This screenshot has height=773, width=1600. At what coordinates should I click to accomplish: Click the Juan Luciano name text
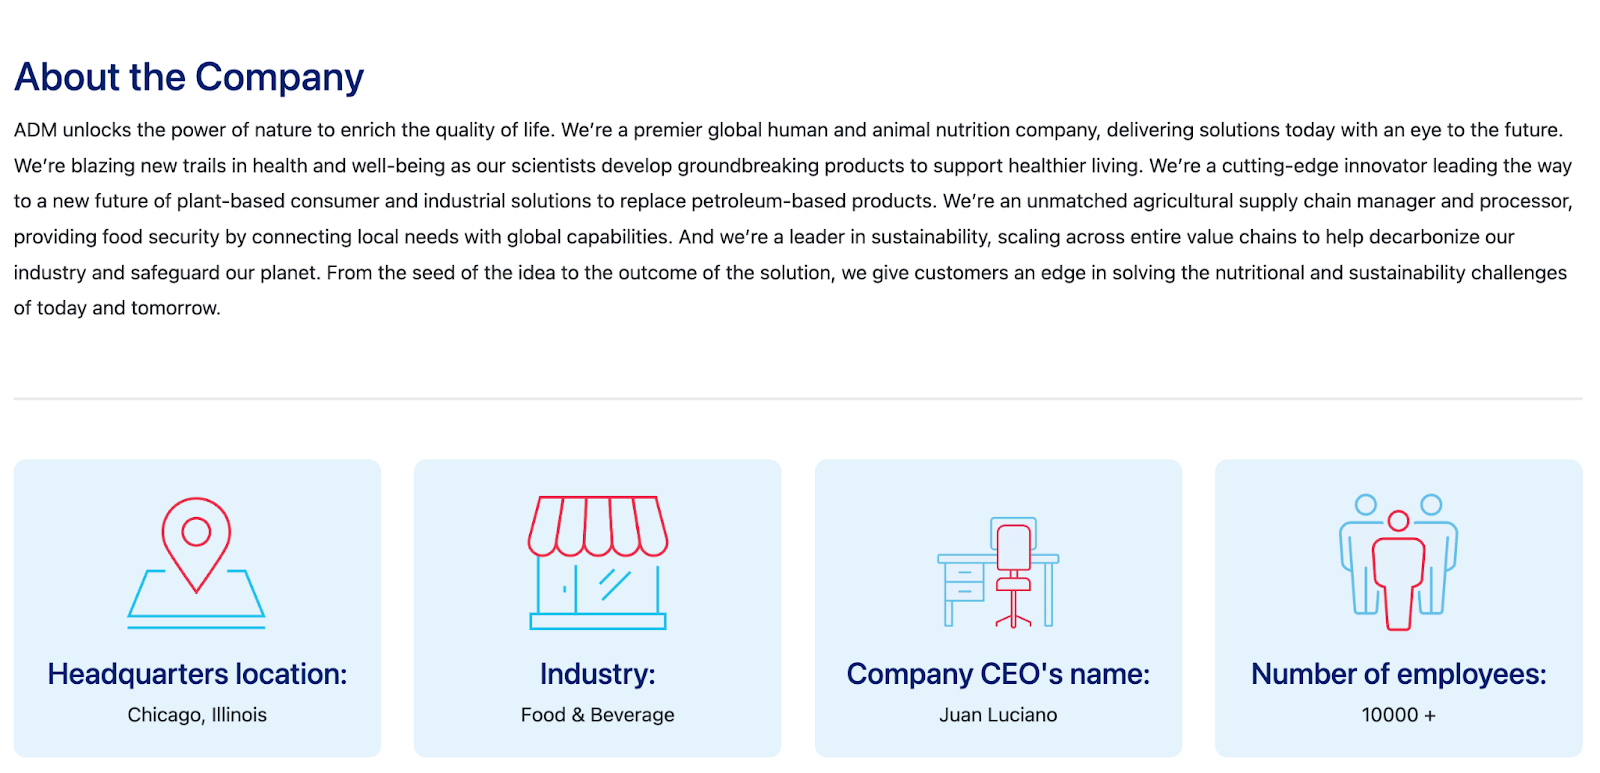[998, 715]
